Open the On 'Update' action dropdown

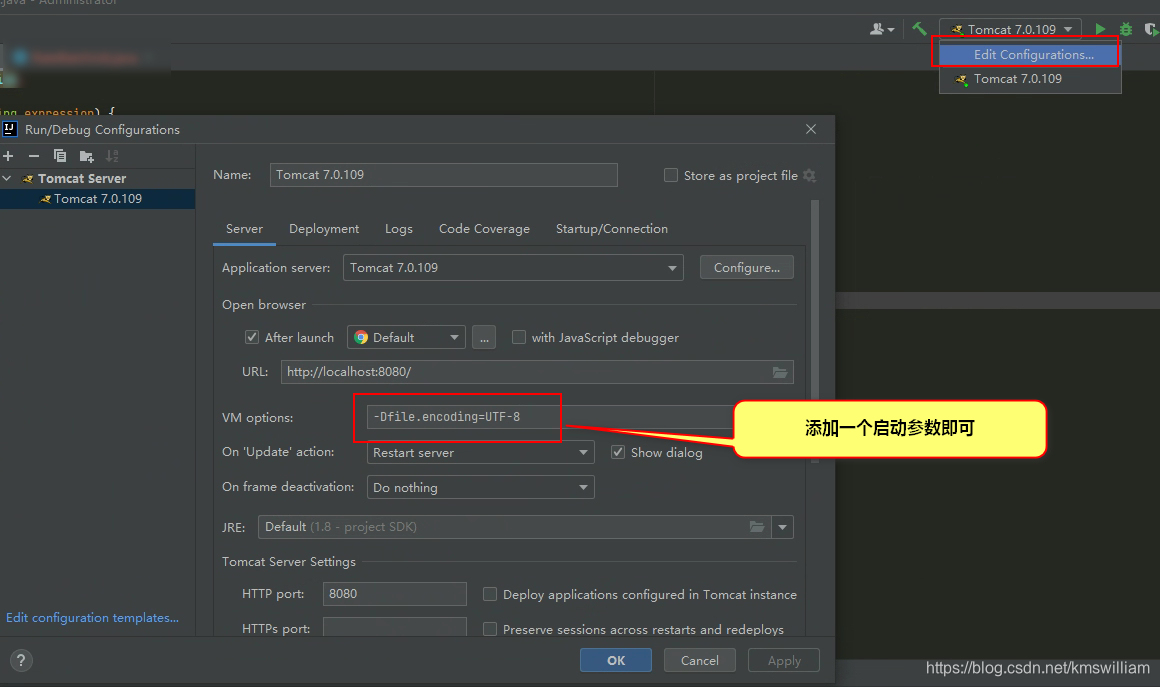[x=480, y=453]
